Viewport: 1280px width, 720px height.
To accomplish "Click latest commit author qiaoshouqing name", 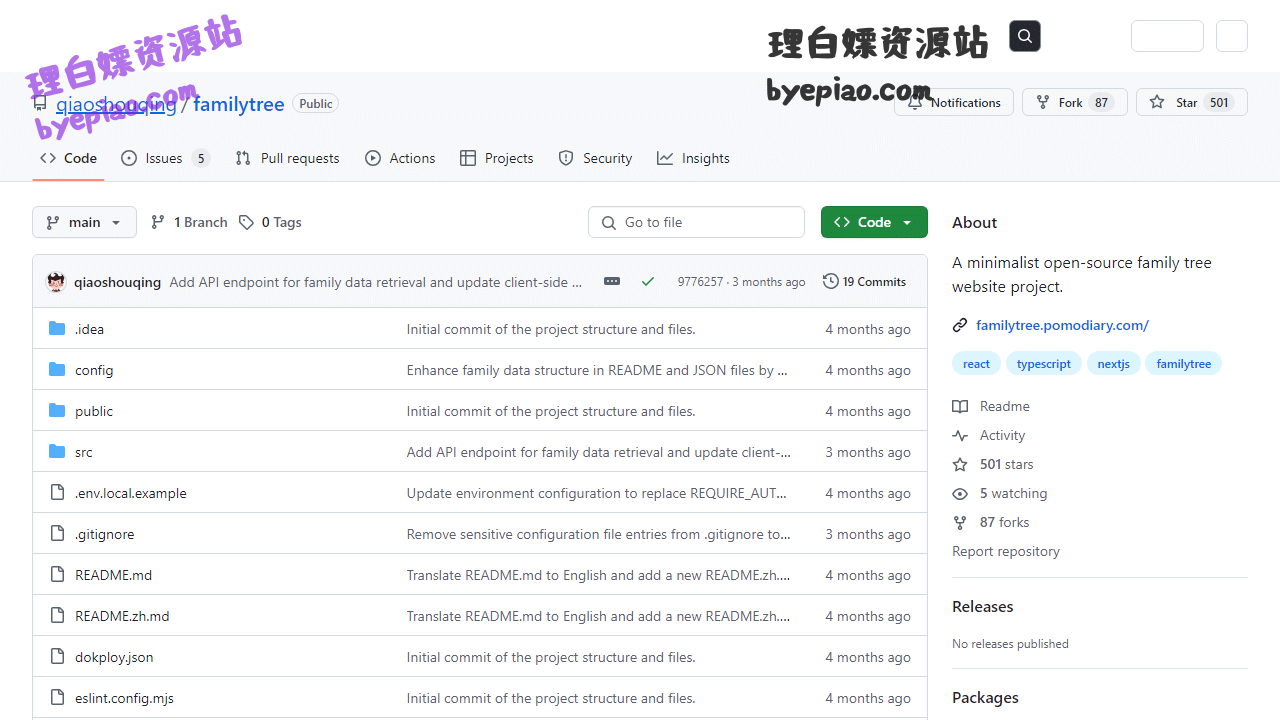I will tap(117, 282).
